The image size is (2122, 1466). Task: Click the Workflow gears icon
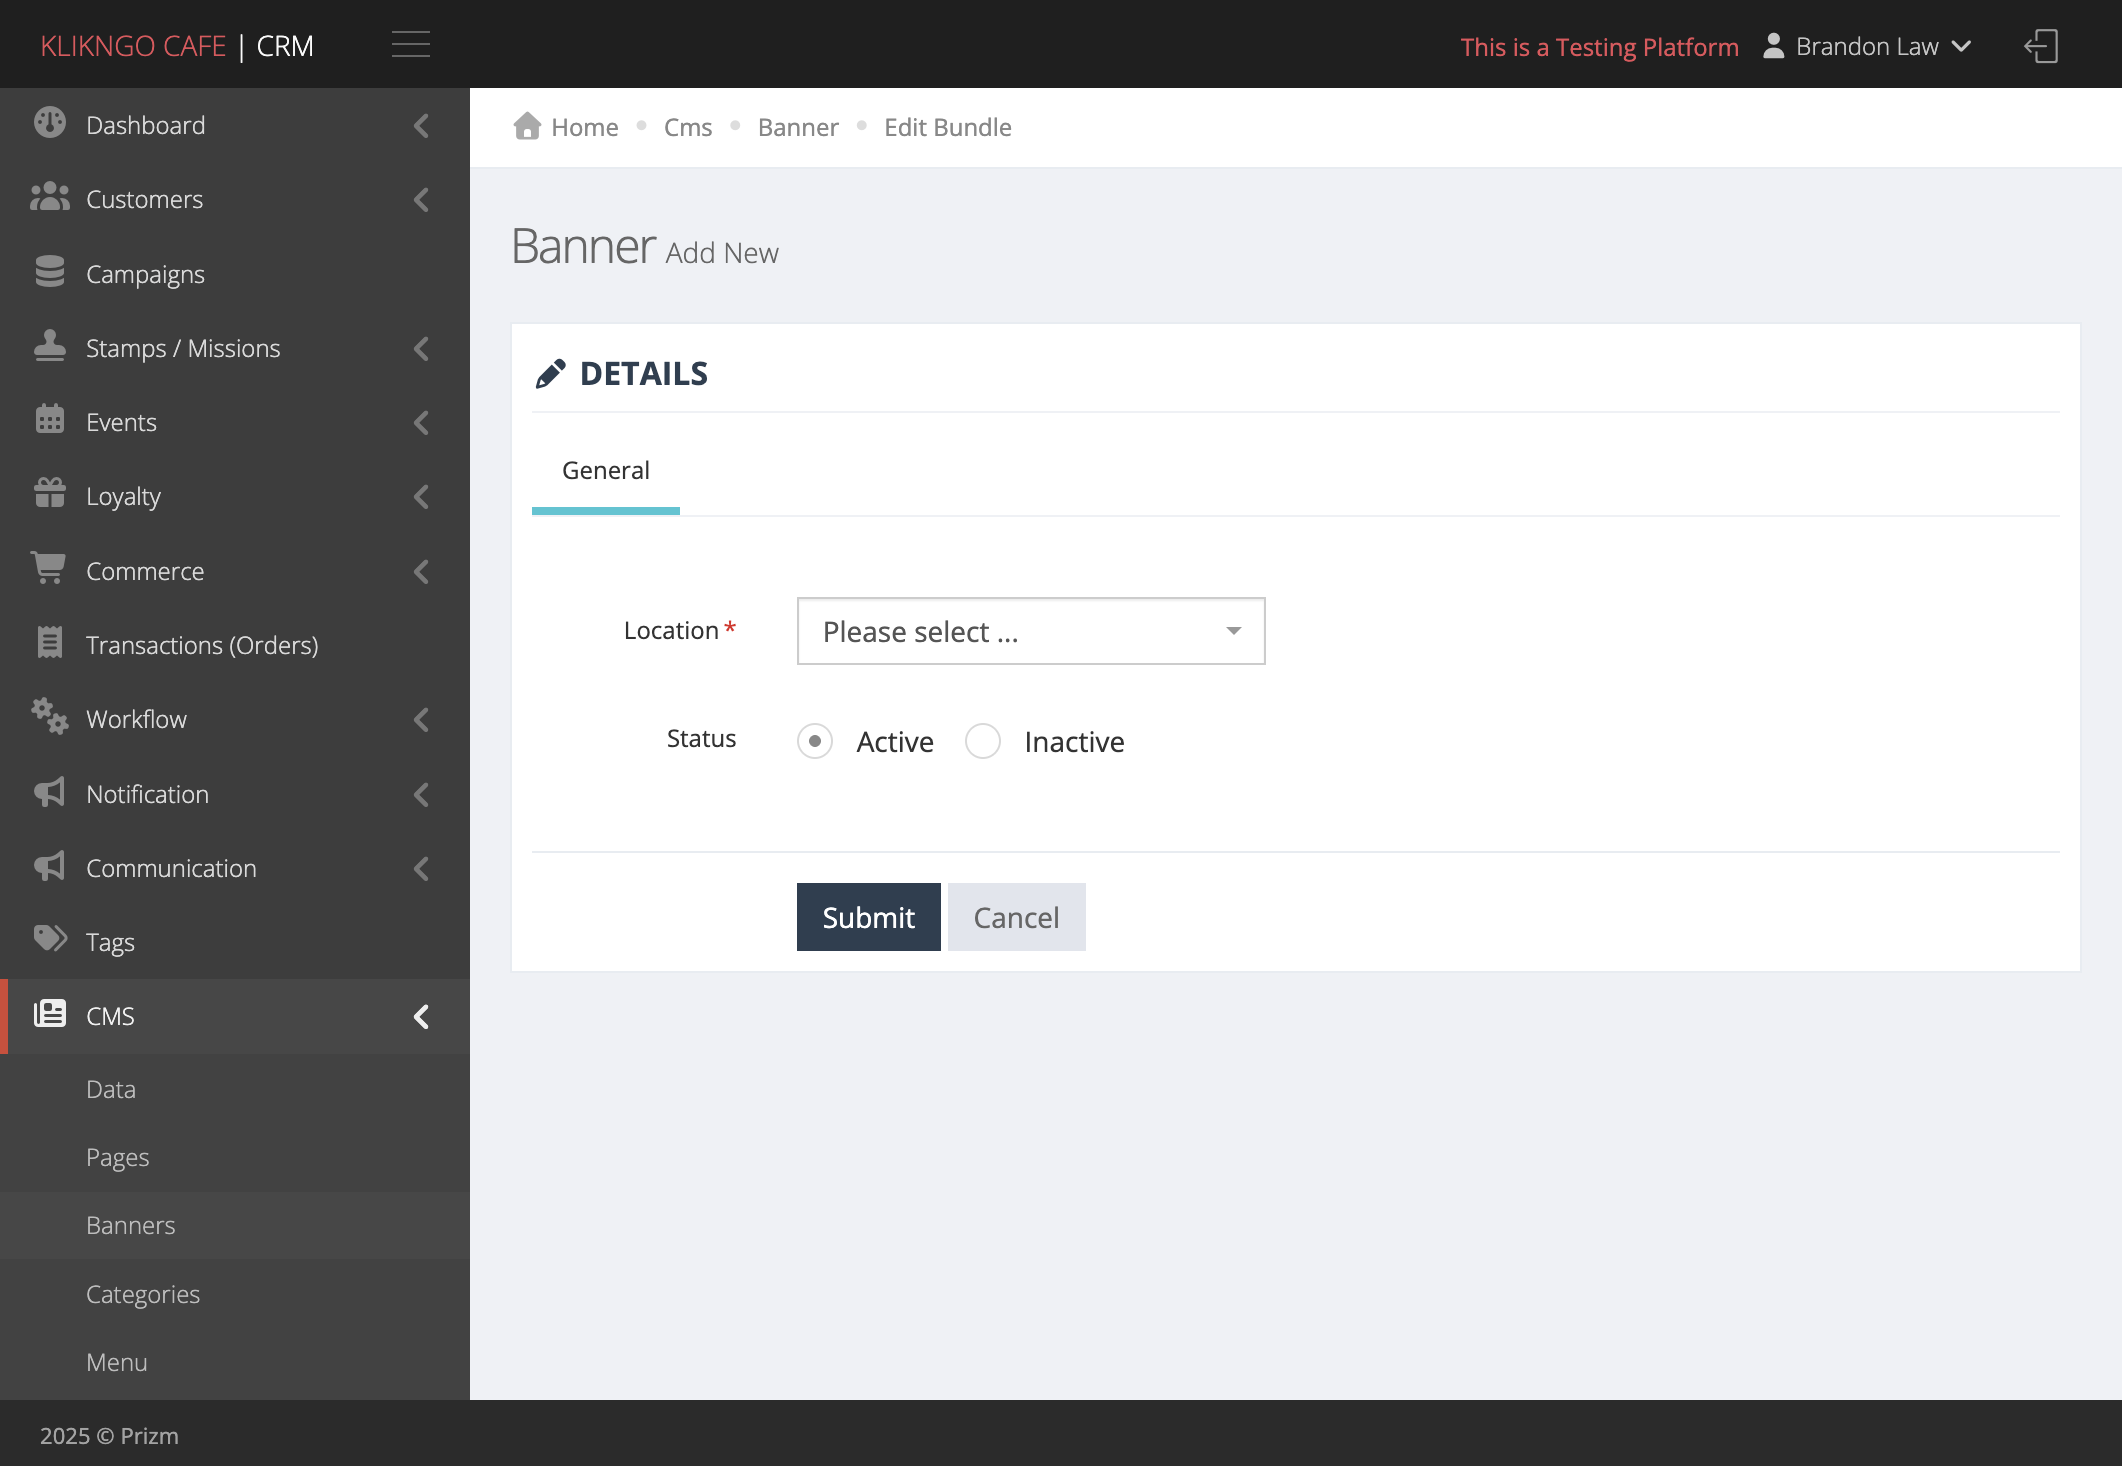49,717
